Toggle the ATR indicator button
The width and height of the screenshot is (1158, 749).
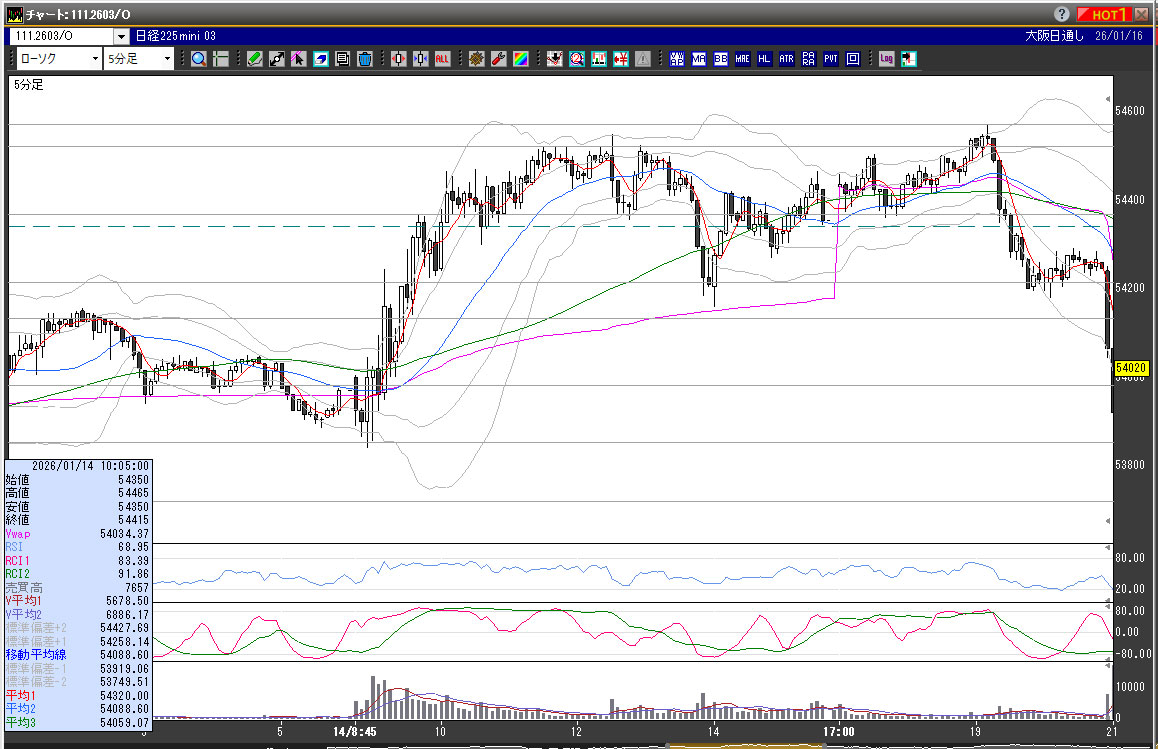786,59
